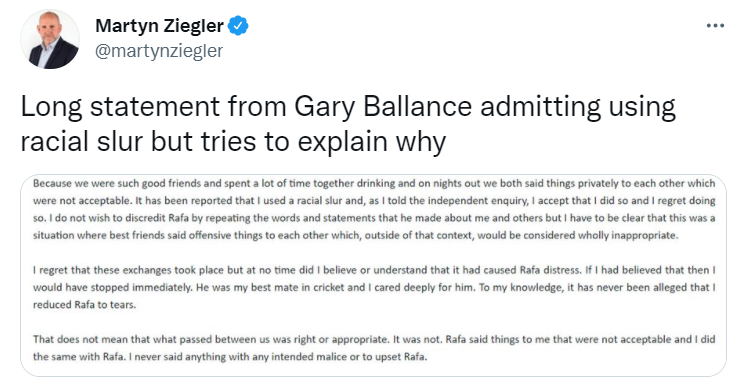Click the blue verified checkmark badge
Image resolution: width=744 pixels, height=387 pixels.
pyautogui.click(x=238, y=26)
